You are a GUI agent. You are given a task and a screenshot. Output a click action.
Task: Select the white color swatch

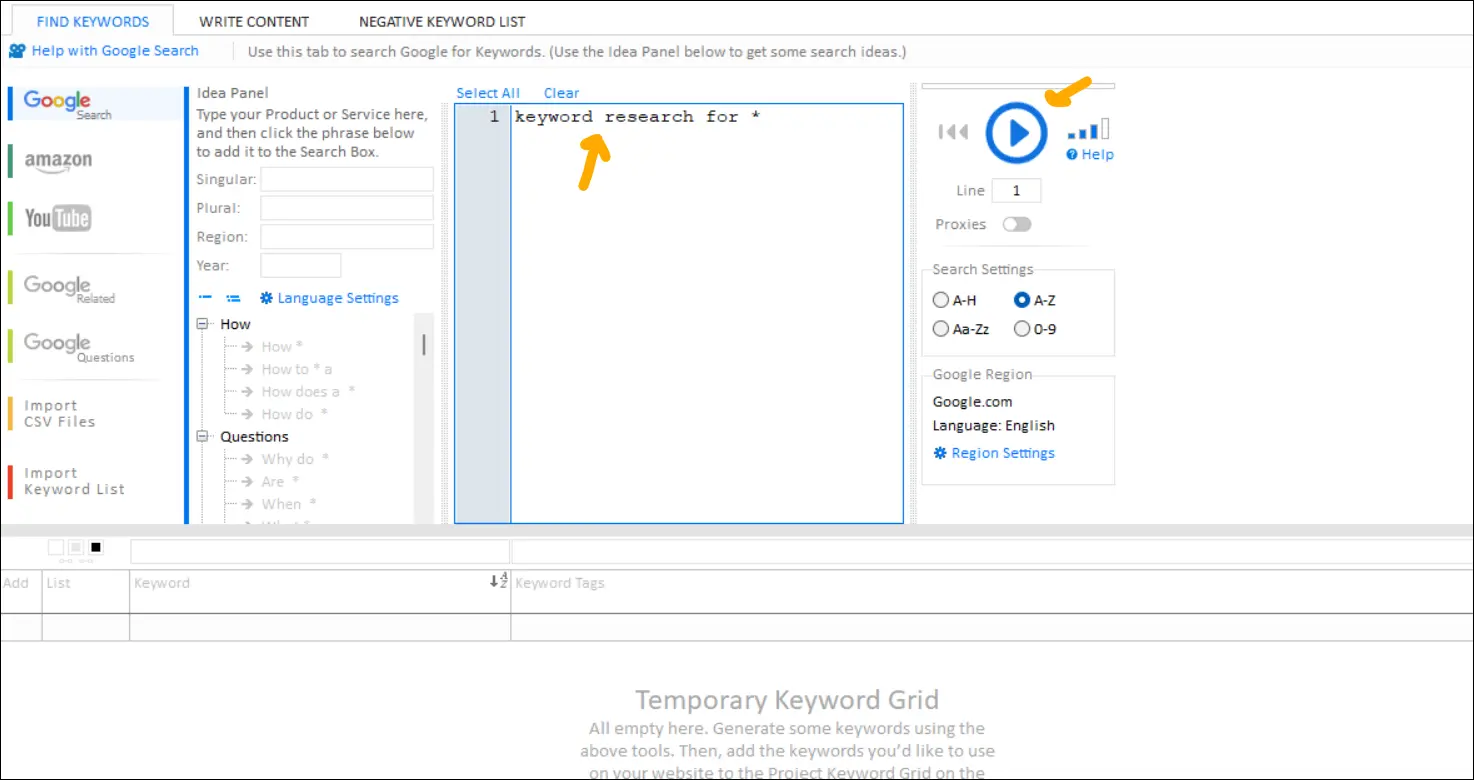click(55, 547)
